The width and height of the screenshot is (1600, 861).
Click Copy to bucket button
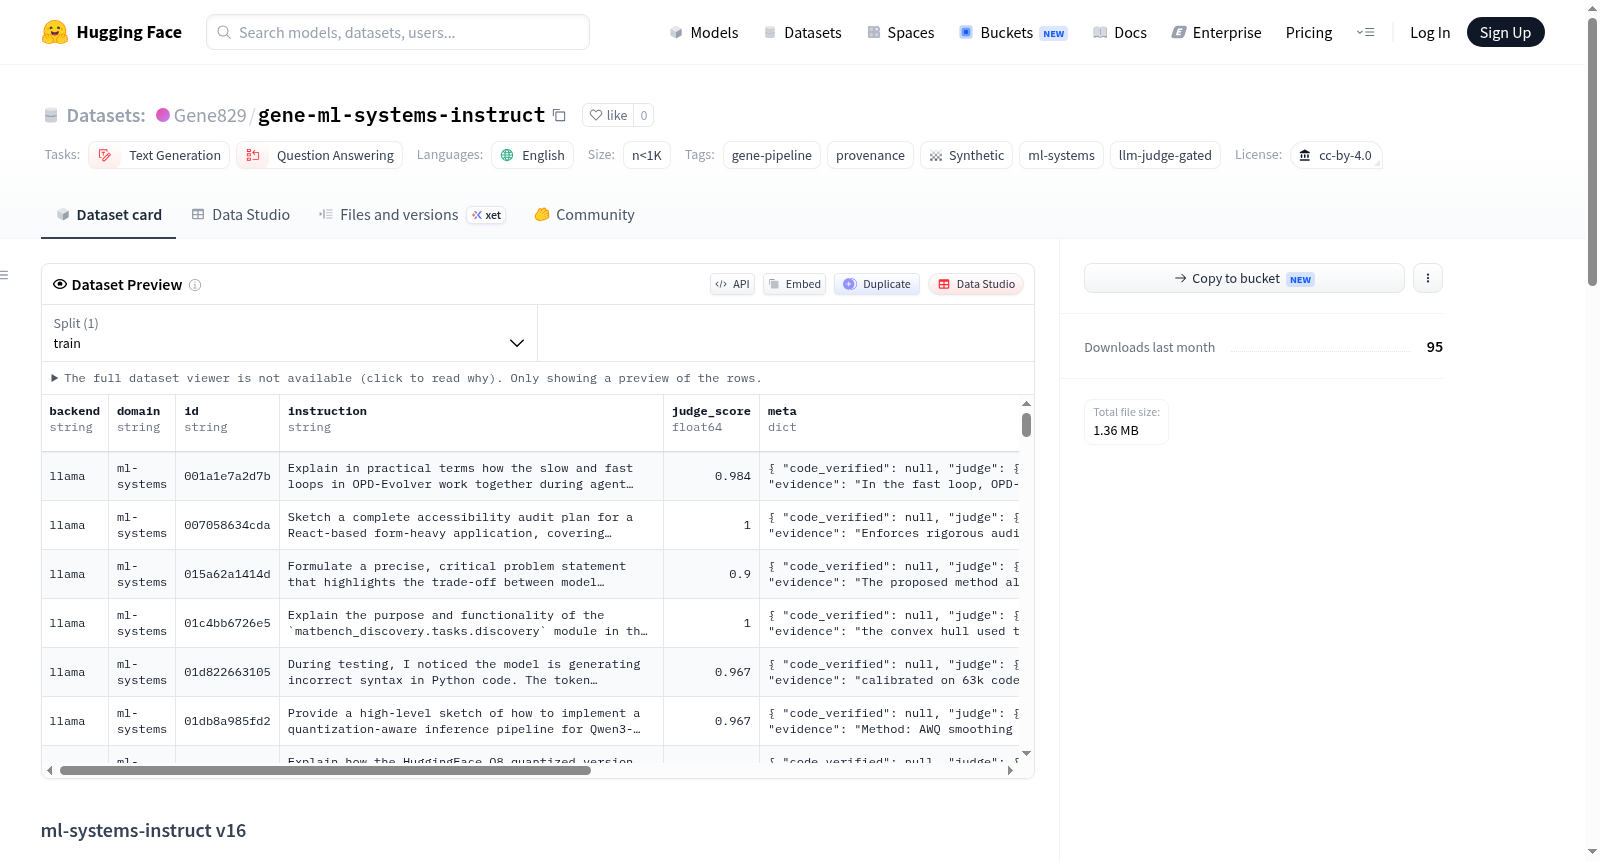click(x=1244, y=278)
